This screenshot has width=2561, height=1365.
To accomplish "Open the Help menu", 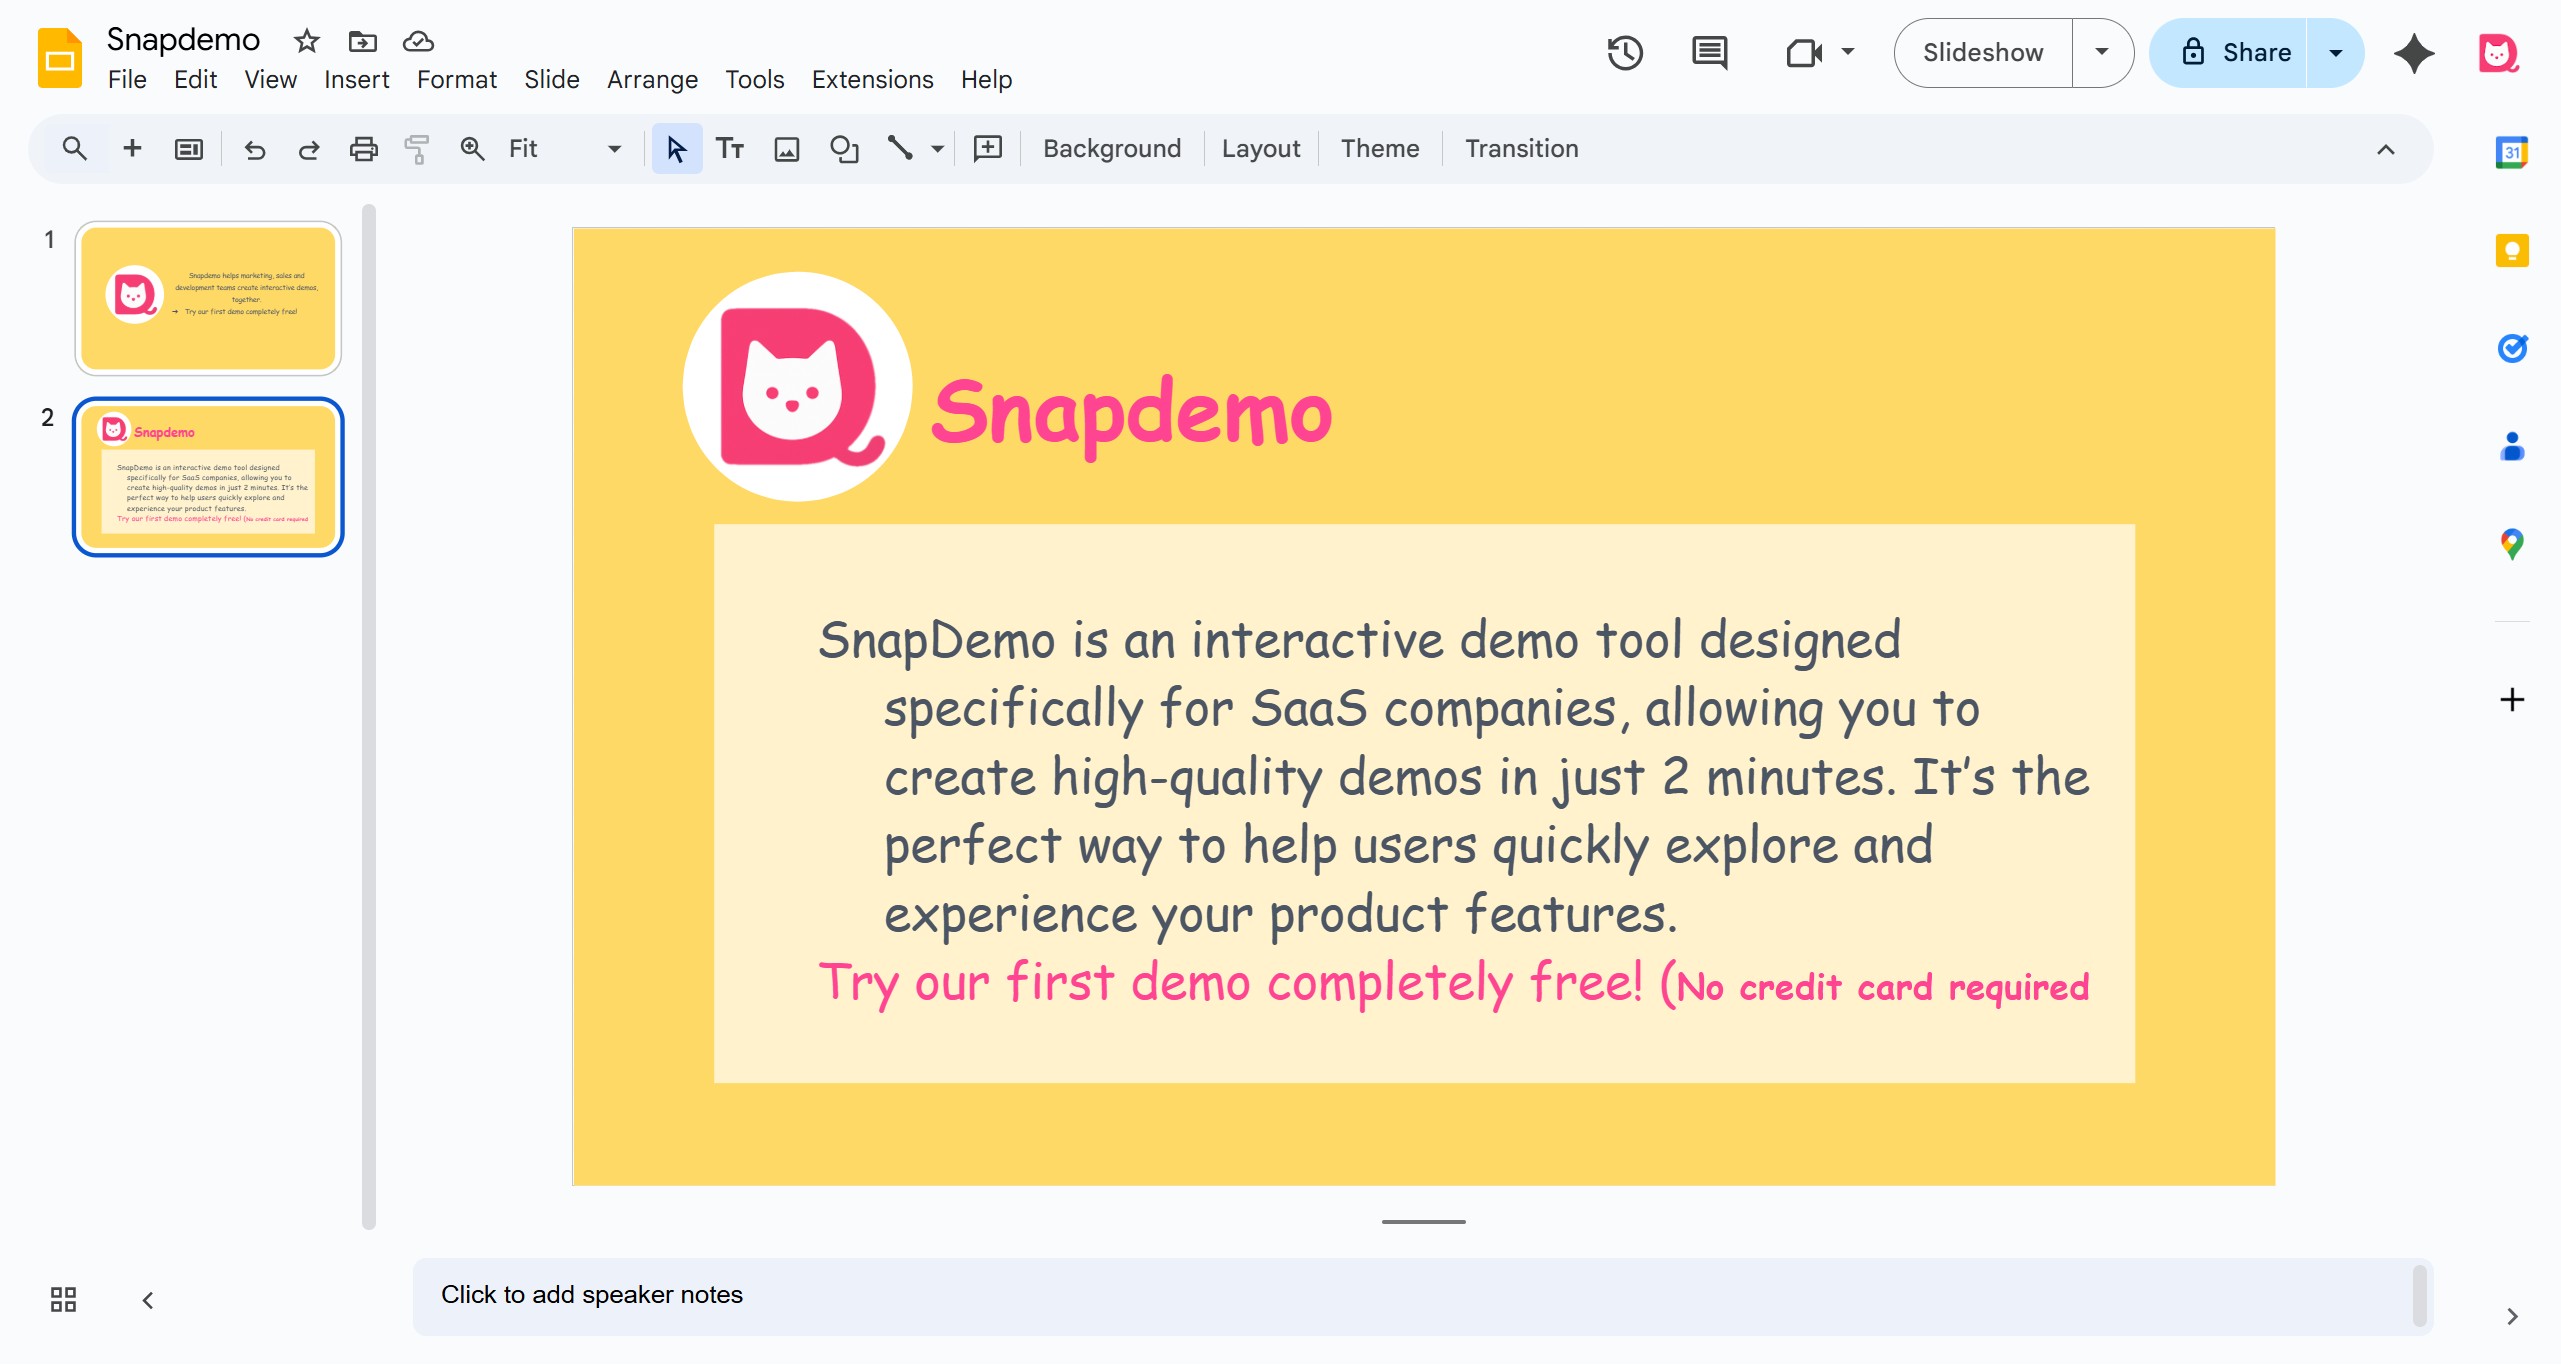I will coord(986,79).
